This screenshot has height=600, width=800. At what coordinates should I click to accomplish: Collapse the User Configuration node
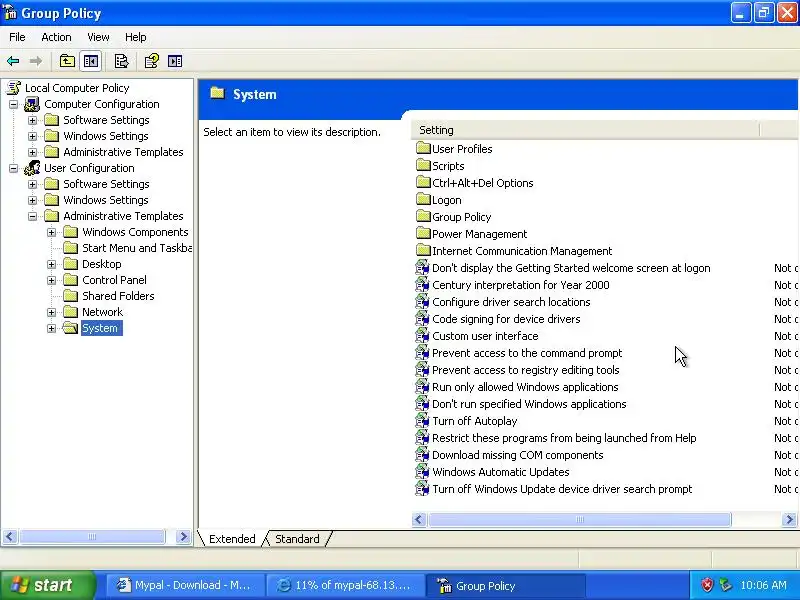14,168
